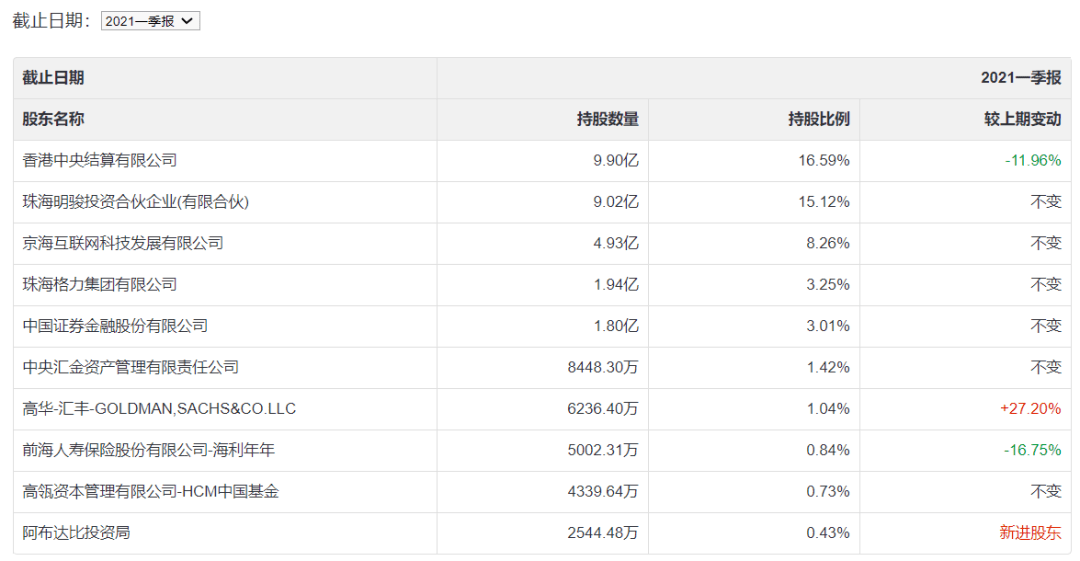Select shareholder 高瓴资本管理有限公司-HCM中国基金

coord(151,491)
